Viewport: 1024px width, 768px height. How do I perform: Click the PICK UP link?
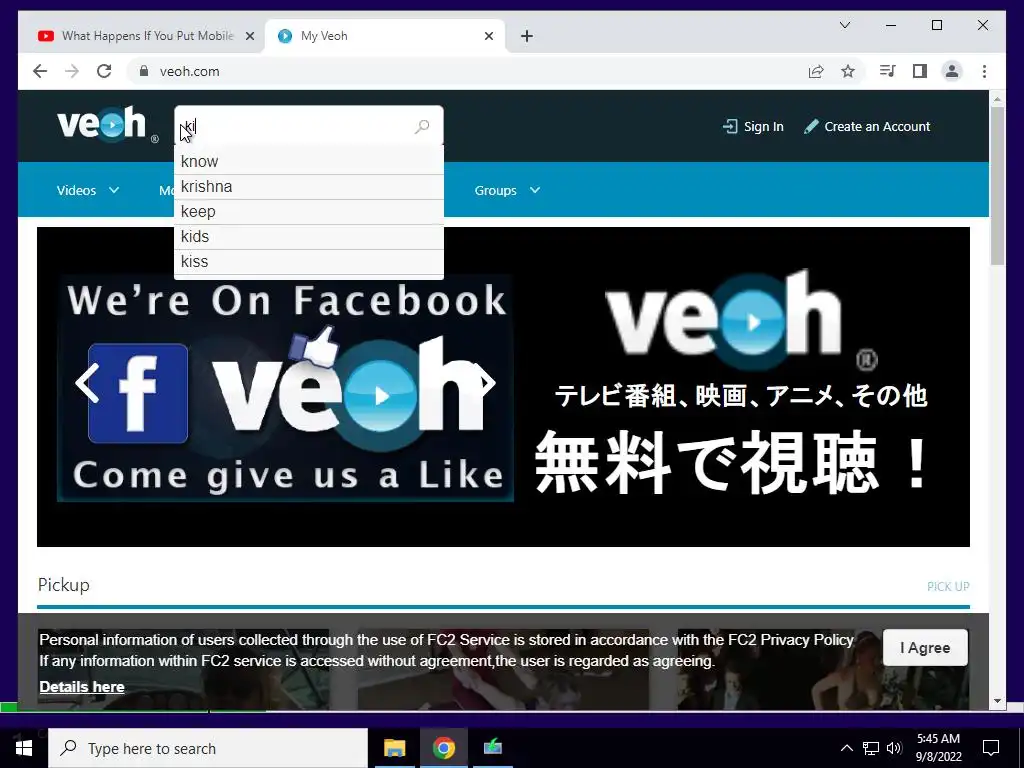click(948, 586)
